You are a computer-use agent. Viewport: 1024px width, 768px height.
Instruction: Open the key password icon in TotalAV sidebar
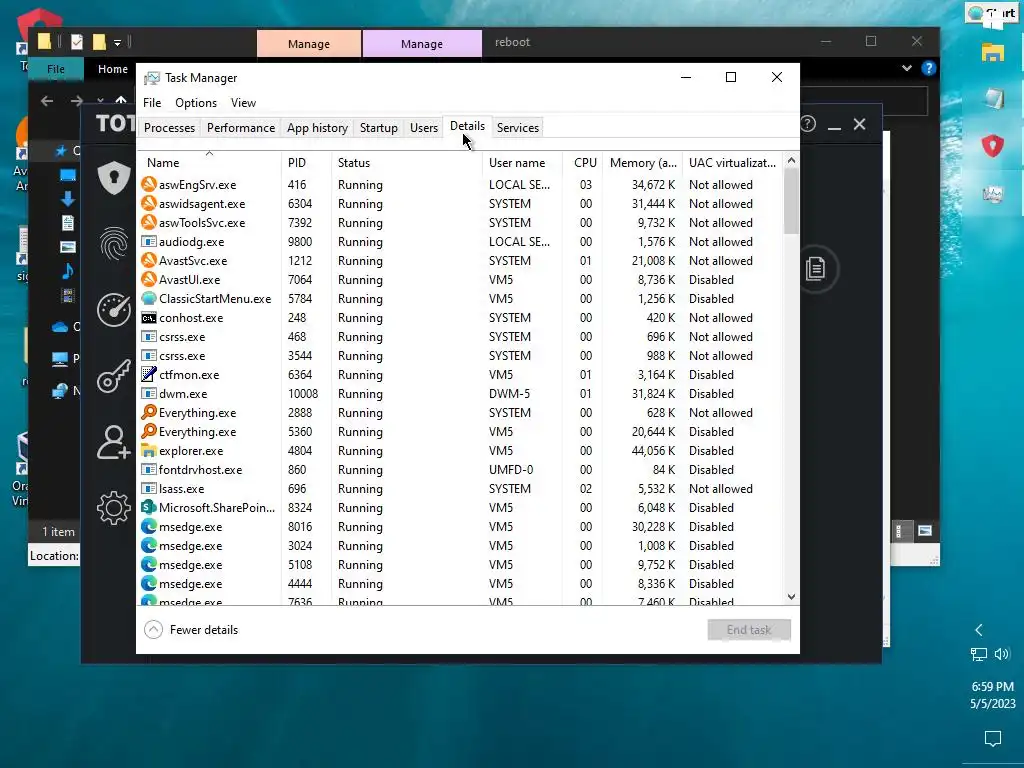[114, 376]
